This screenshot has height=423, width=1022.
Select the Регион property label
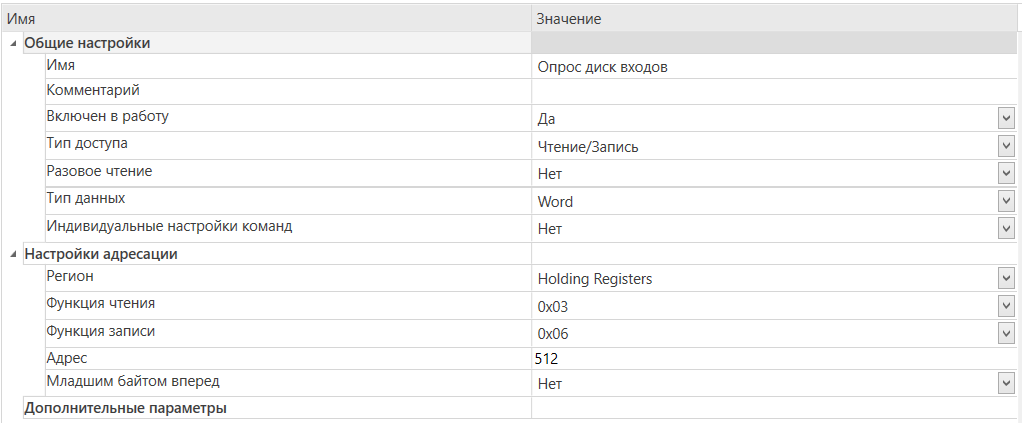pyautogui.click(x=70, y=276)
